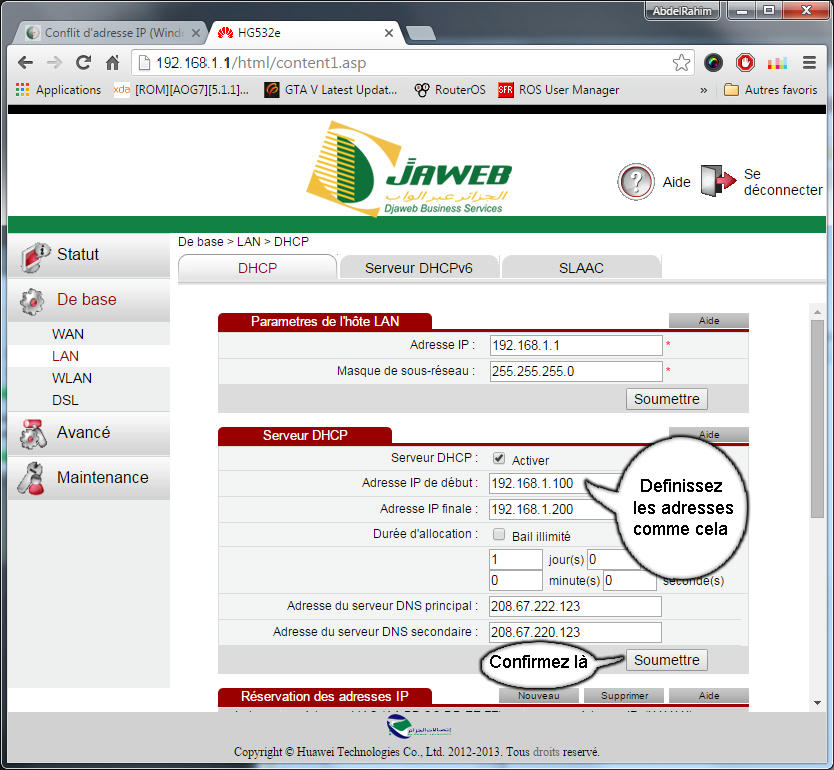Select DSL in the sidebar

point(65,400)
